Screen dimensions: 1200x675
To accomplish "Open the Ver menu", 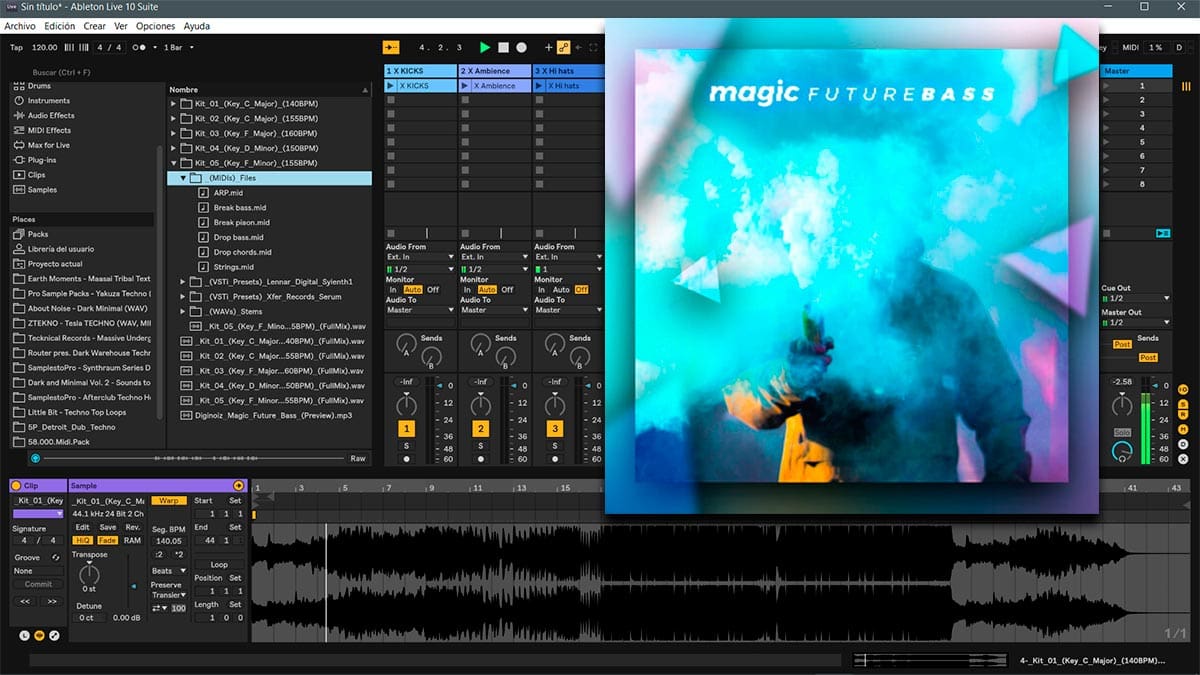I will click(121, 26).
